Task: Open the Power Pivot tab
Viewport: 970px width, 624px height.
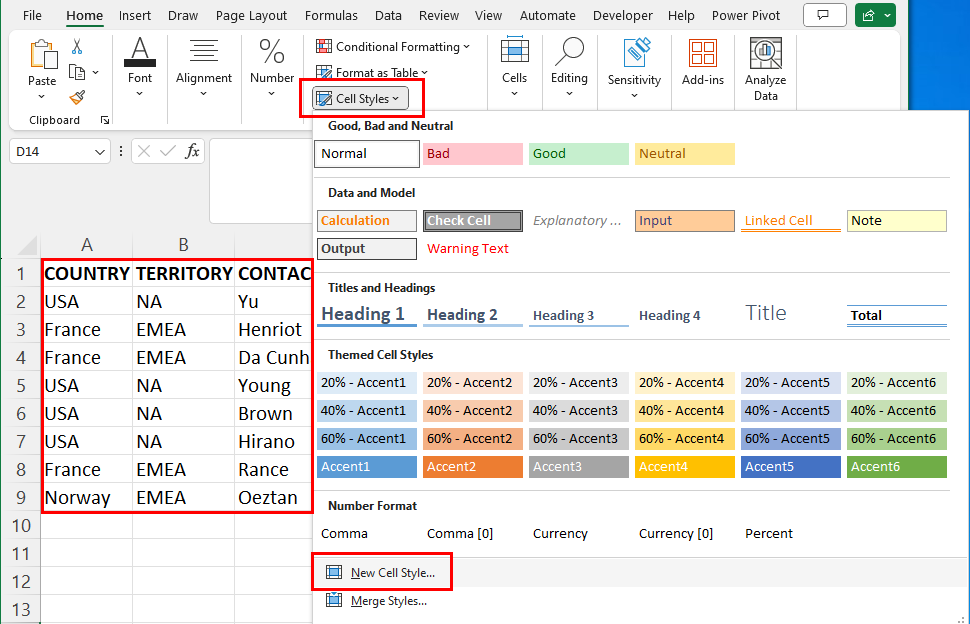Action: (746, 15)
